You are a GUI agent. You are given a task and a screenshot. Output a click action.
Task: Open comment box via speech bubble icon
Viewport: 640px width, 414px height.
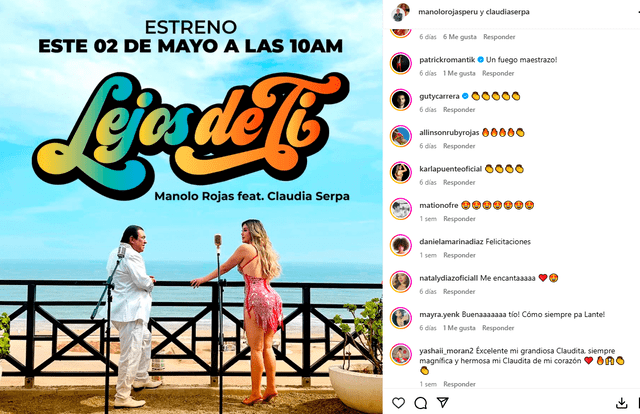click(x=420, y=403)
